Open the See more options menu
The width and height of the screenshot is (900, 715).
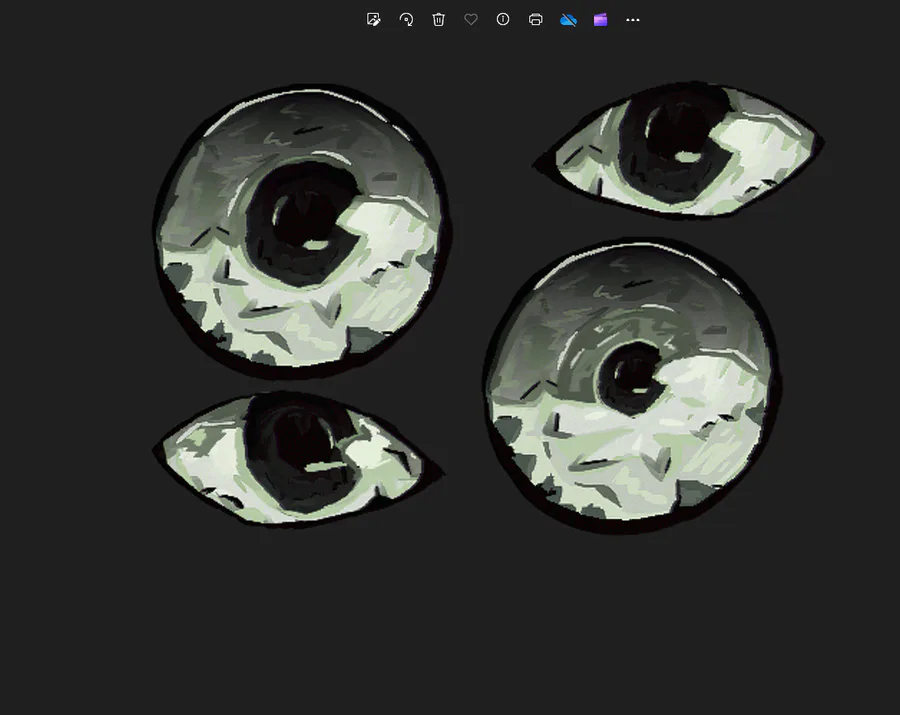coord(633,20)
